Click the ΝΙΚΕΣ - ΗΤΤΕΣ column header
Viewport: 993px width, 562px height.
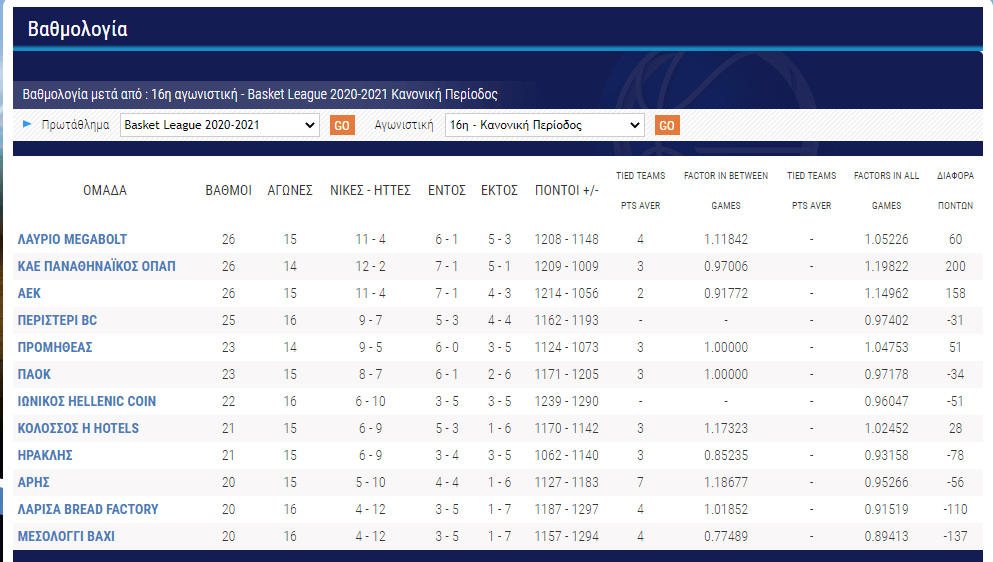(370, 190)
